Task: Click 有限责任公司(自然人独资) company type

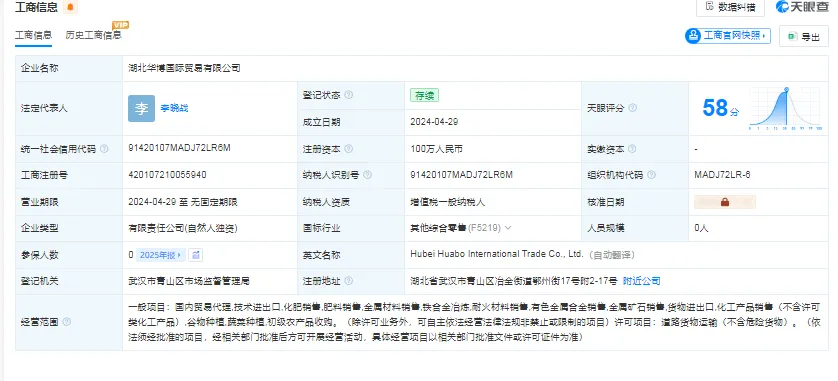Action: [x=183, y=228]
